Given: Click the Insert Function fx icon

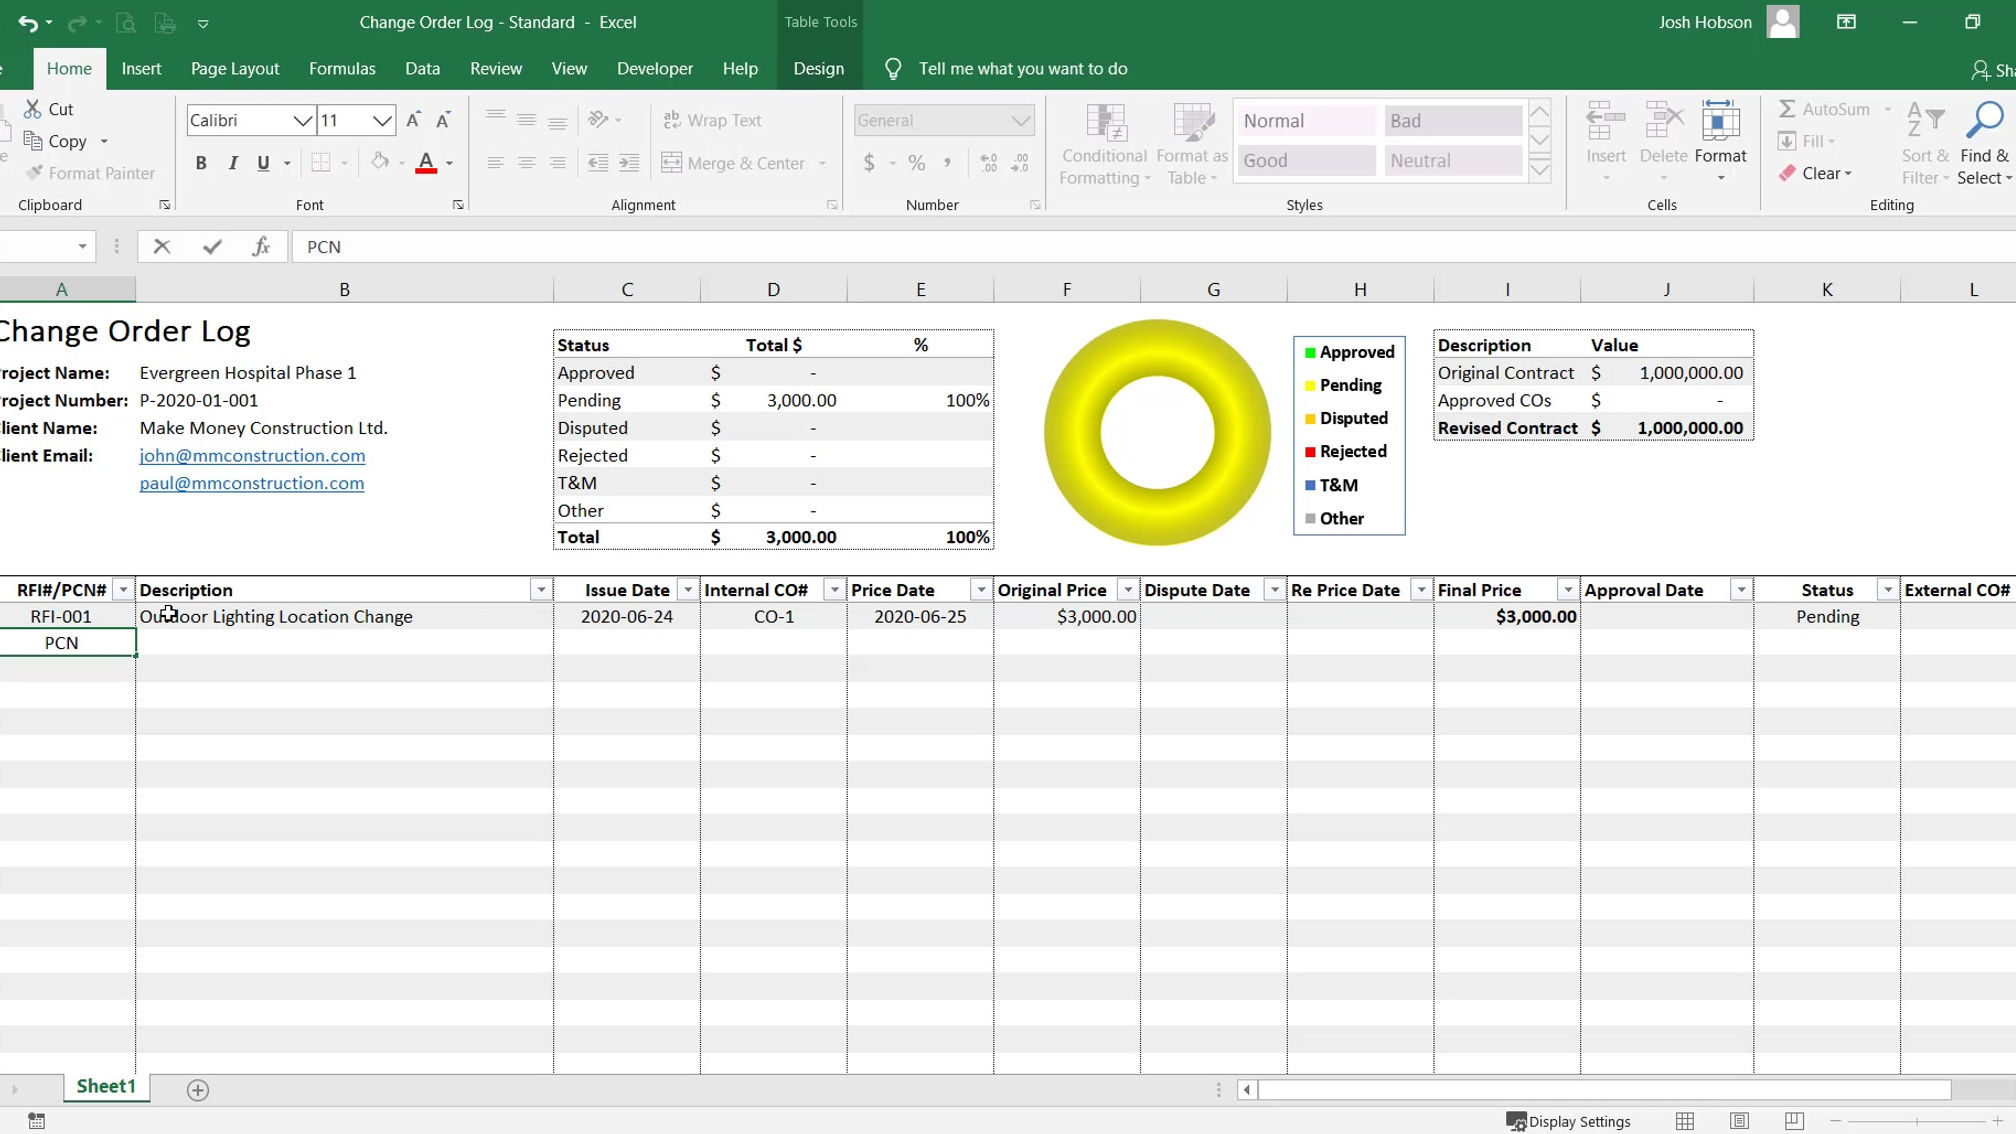Looking at the screenshot, I should (261, 246).
